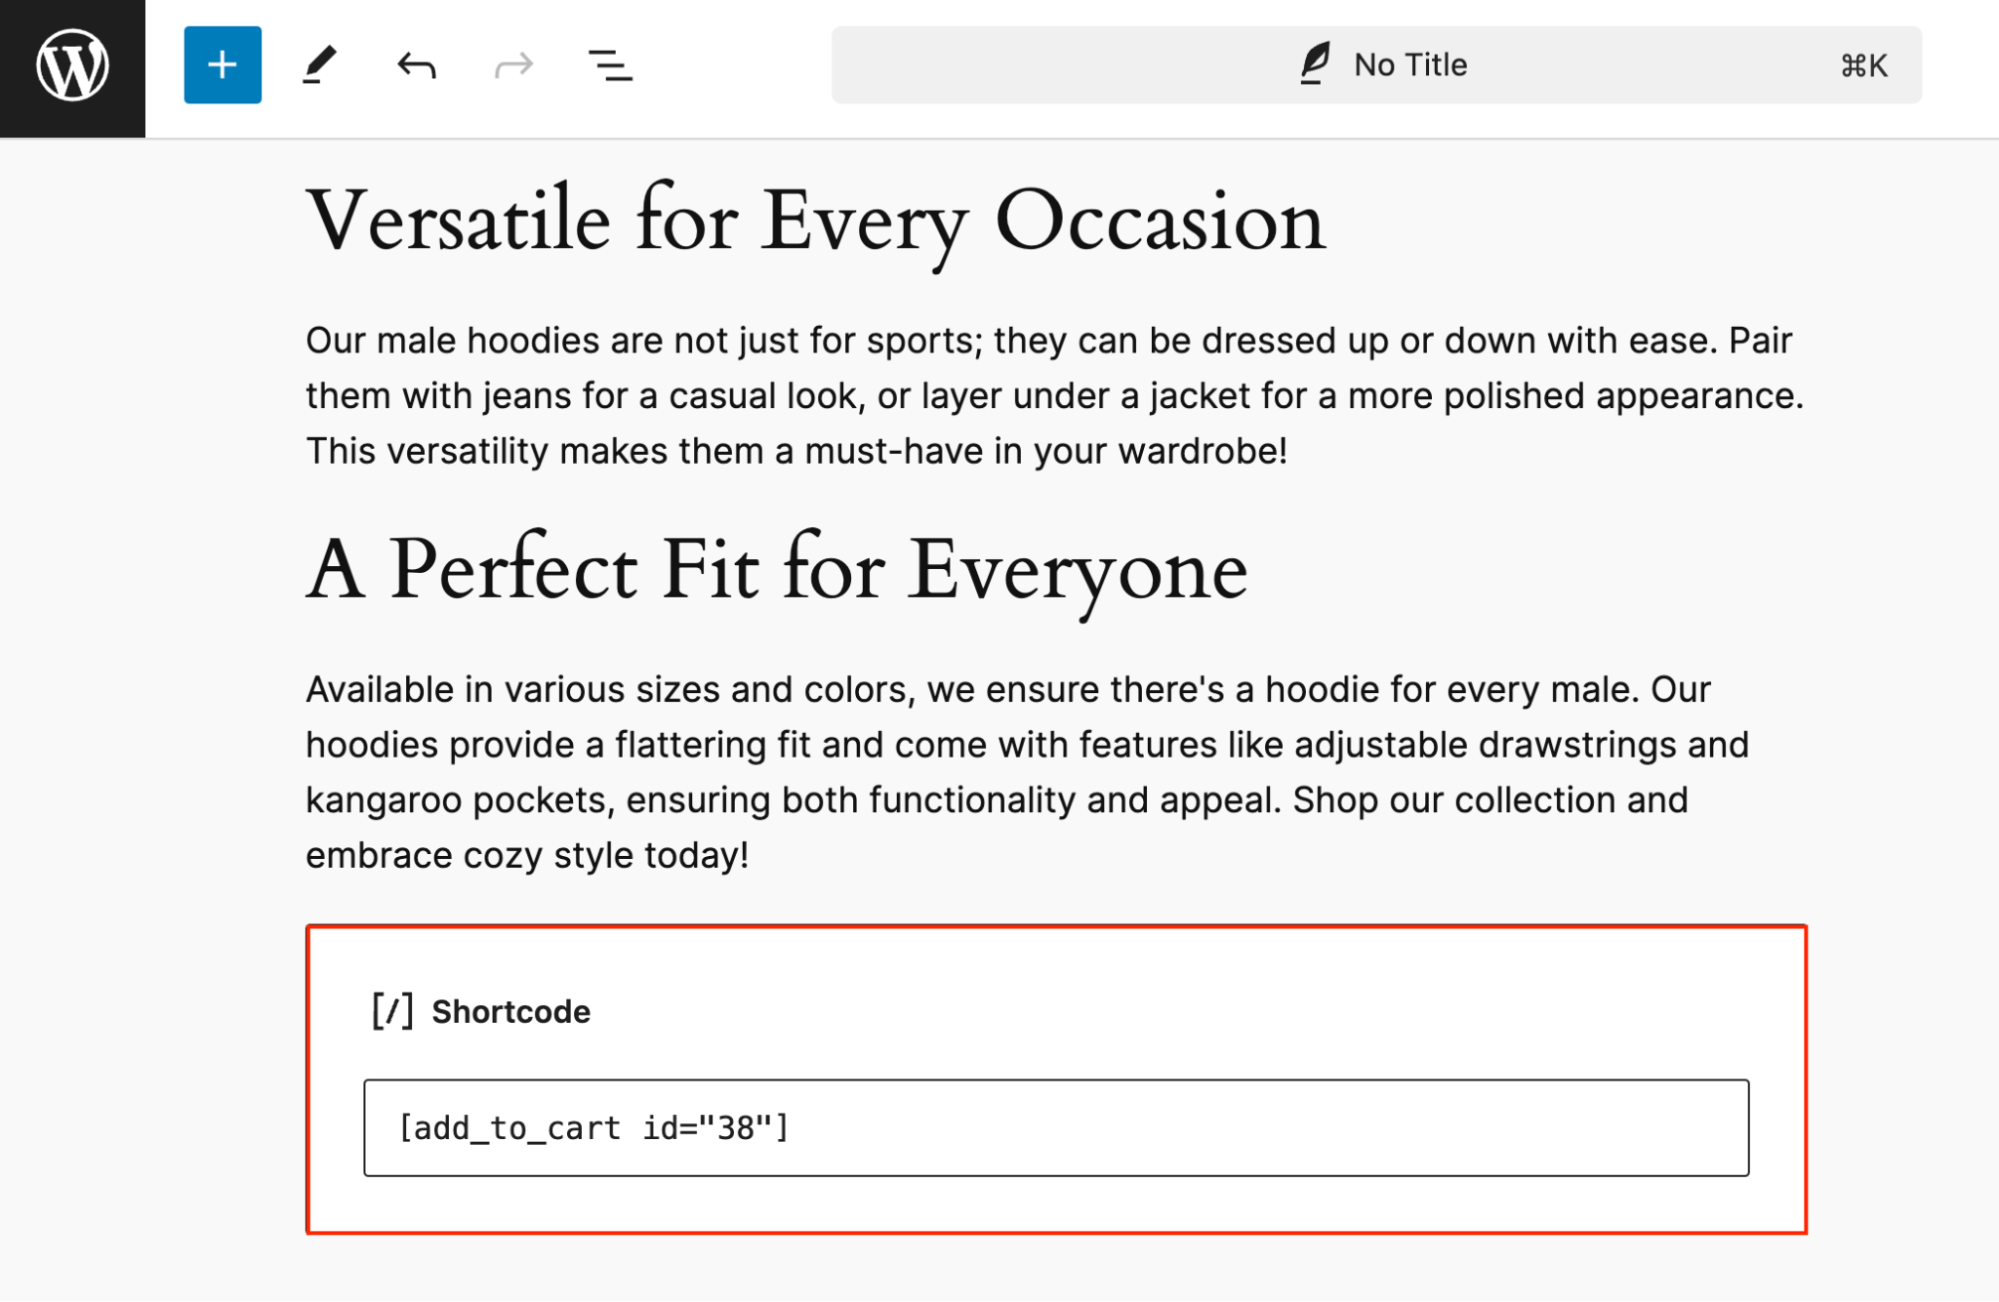Click the Shortcode block bracket icon

[392, 1011]
